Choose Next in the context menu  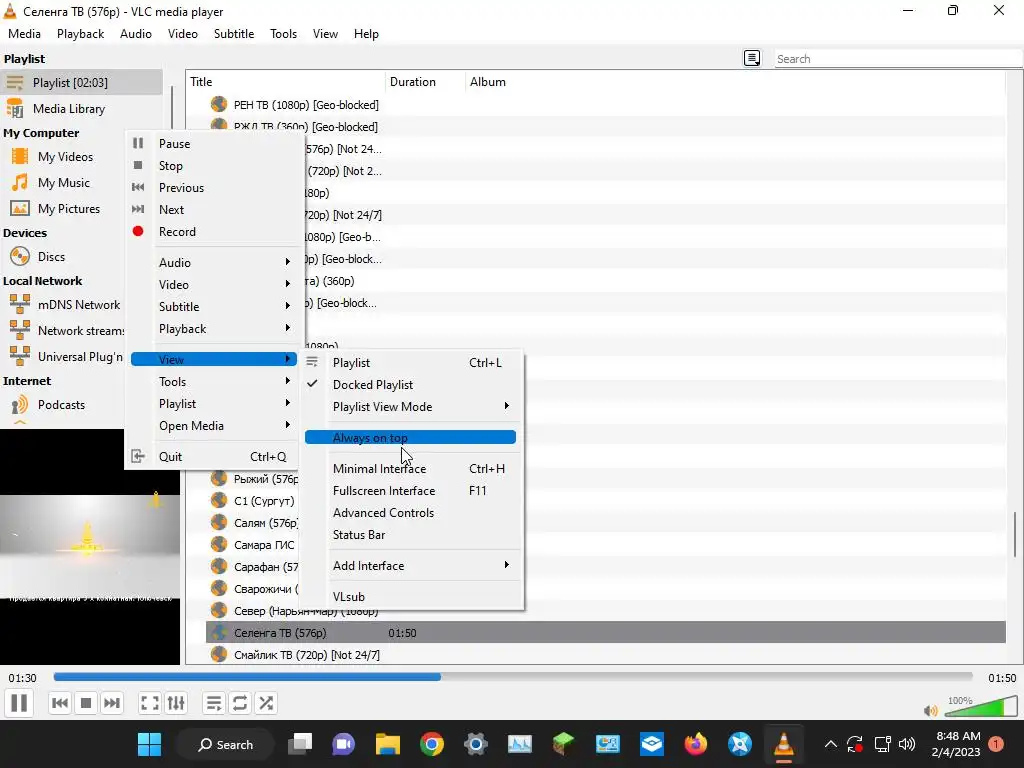click(214, 210)
